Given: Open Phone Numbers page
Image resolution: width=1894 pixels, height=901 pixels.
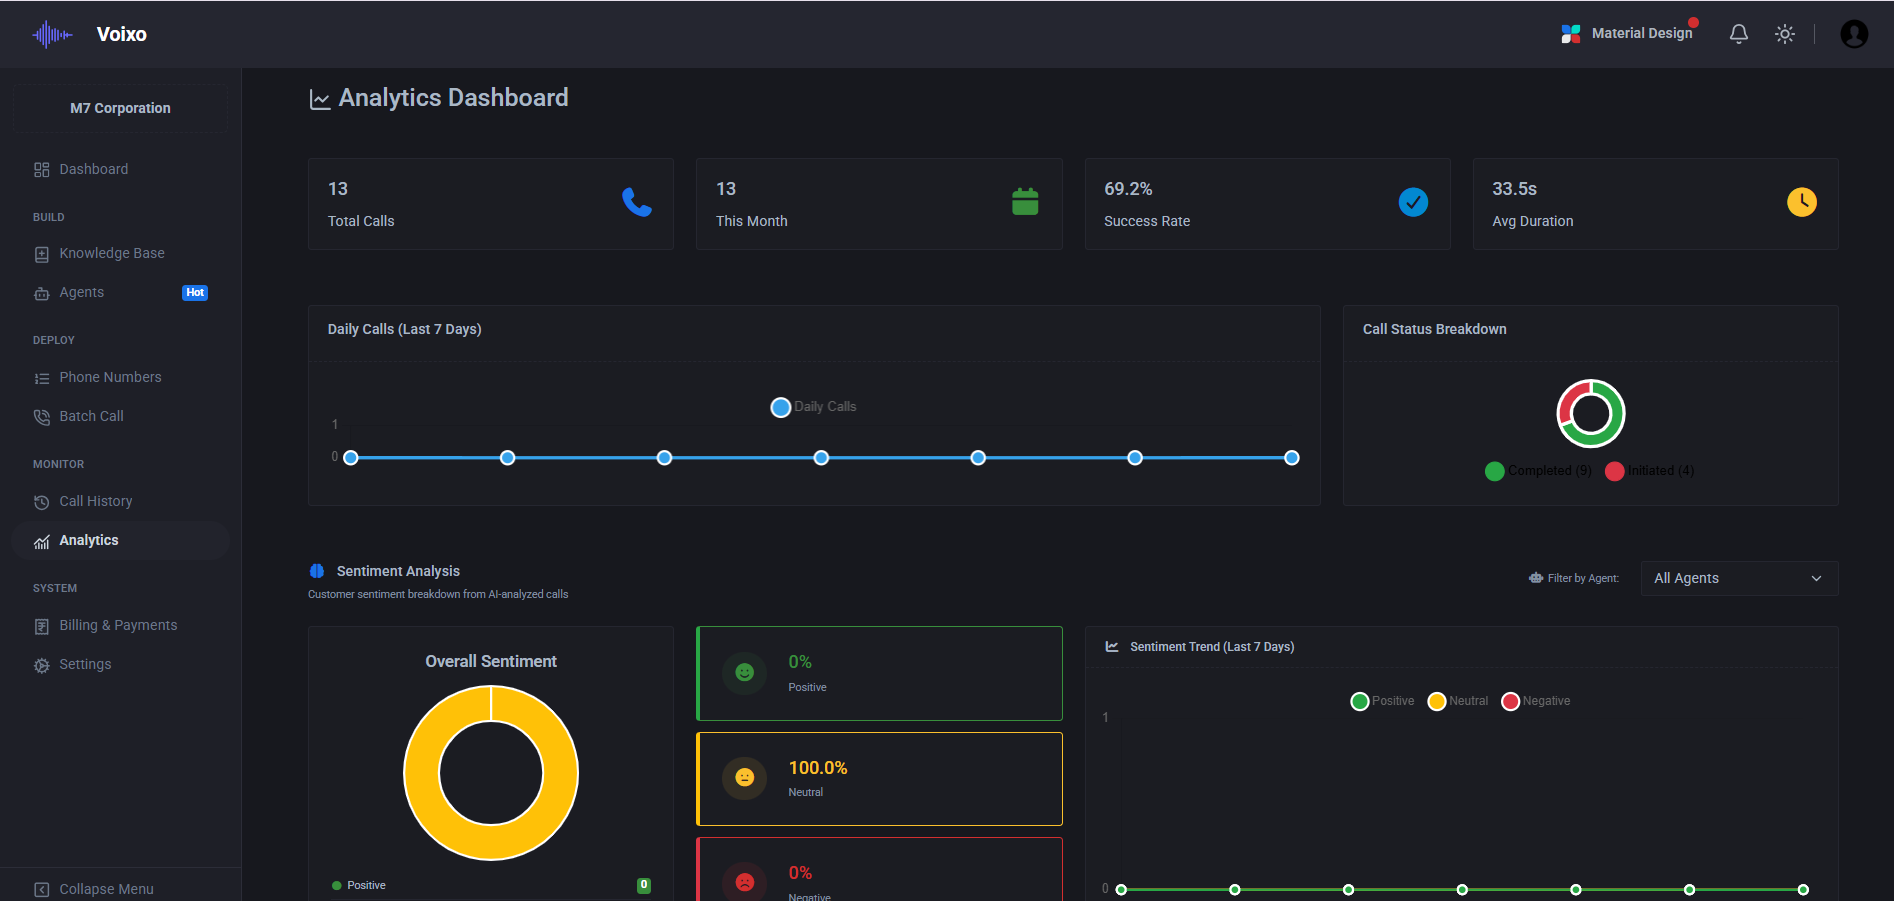Looking at the screenshot, I should (110, 377).
